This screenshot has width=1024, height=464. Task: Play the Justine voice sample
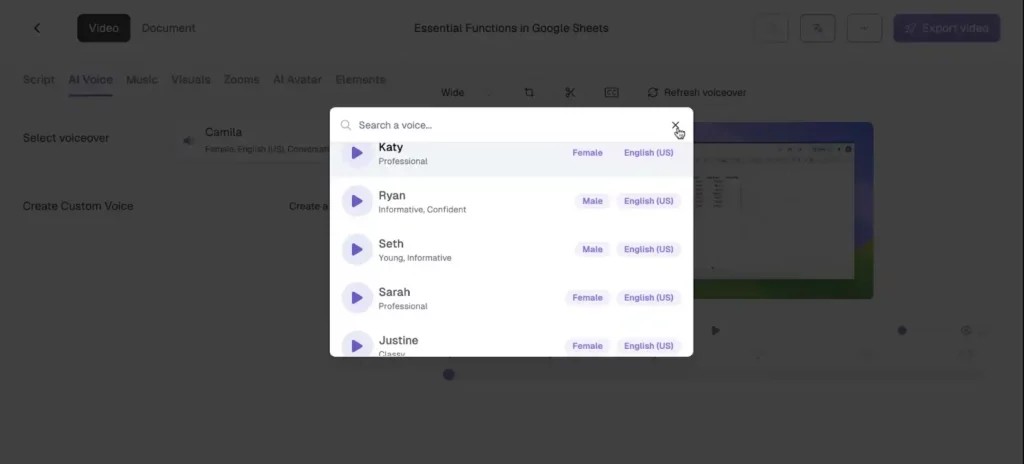(x=357, y=344)
